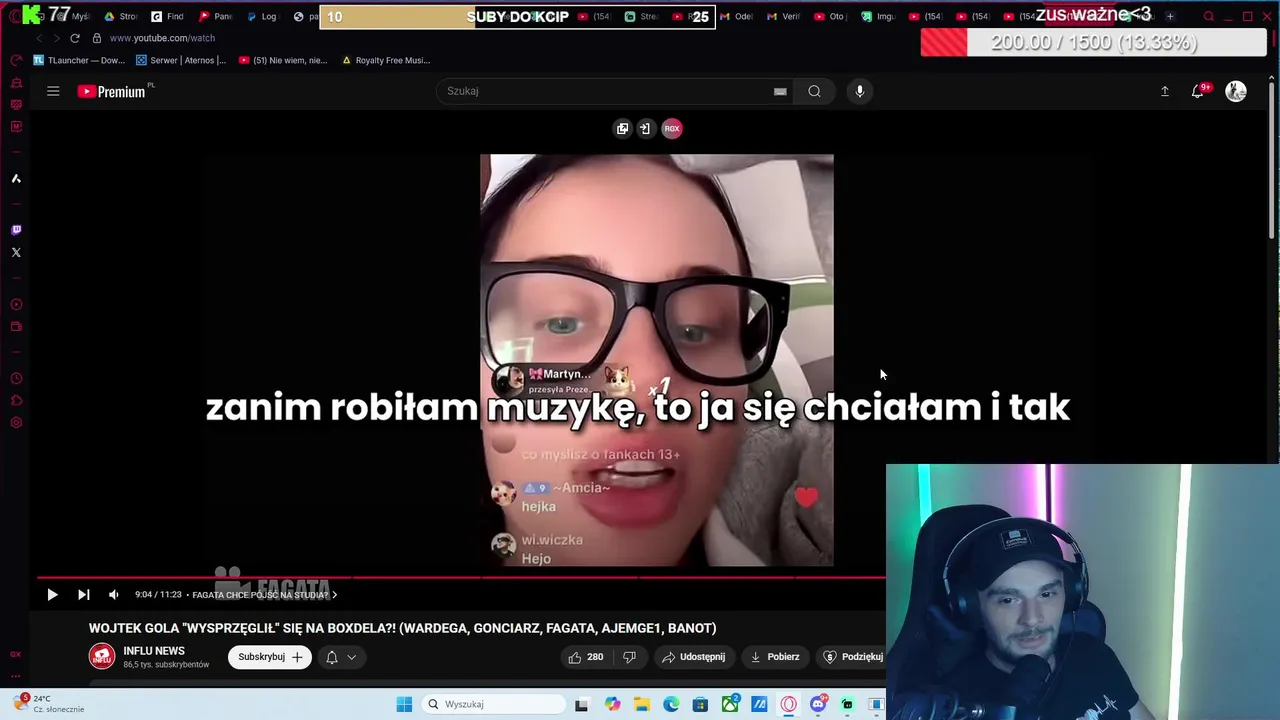The width and height of the screenshot is (1280, 720).
Task: Switch to the 'Verif' Gmail browser tab
Action: (783, 16)
